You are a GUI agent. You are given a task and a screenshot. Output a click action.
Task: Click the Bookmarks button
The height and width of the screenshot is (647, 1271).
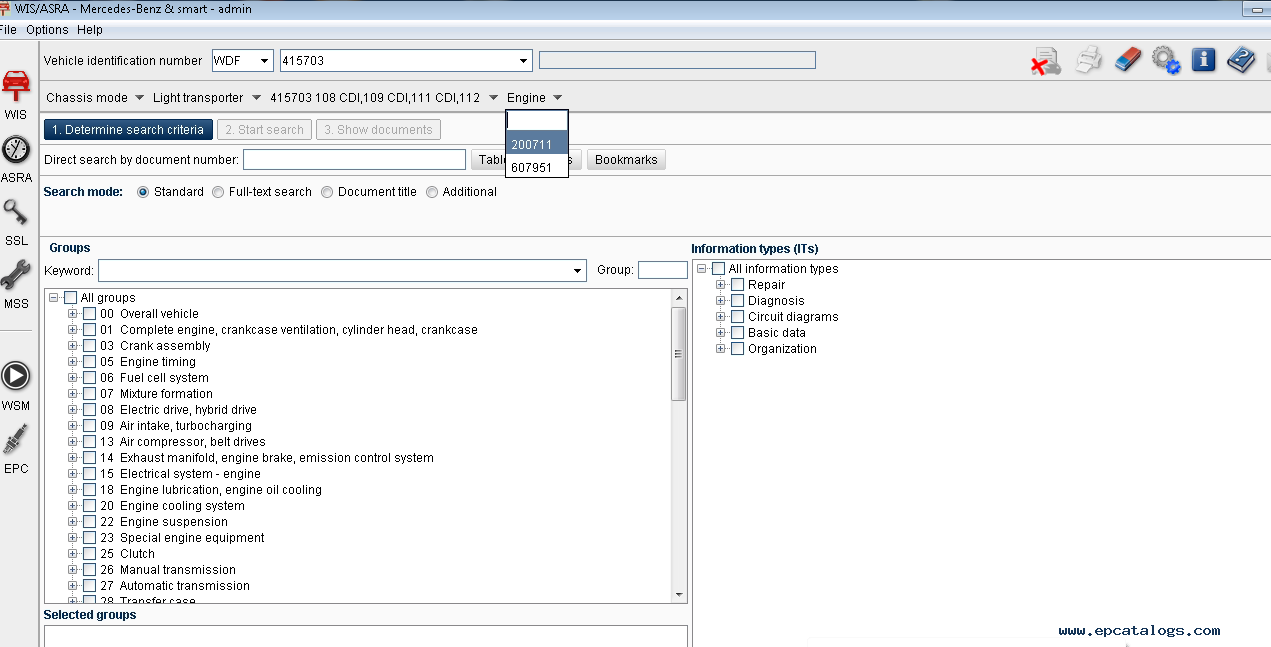[x=626, y=160]
